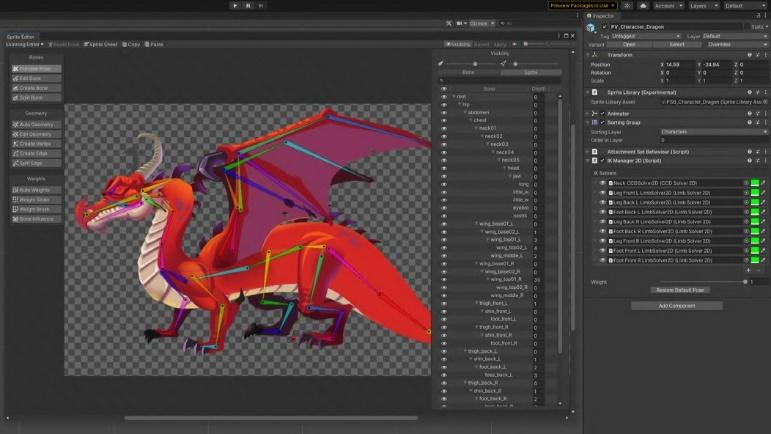Click the game object cube icon in Inspector
Screen dimensions: 771x434
(x=592, y=29)
